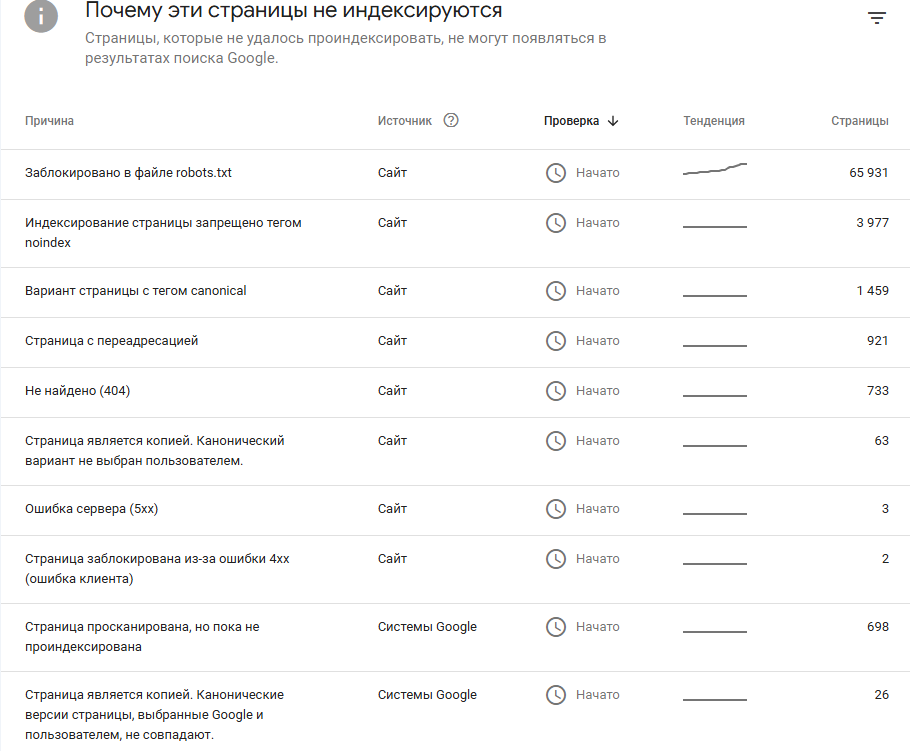The width and height of the screenshot is (910, 751).
Task: Click the Источник help question-mark icon
Action: (x=451, y=120)
